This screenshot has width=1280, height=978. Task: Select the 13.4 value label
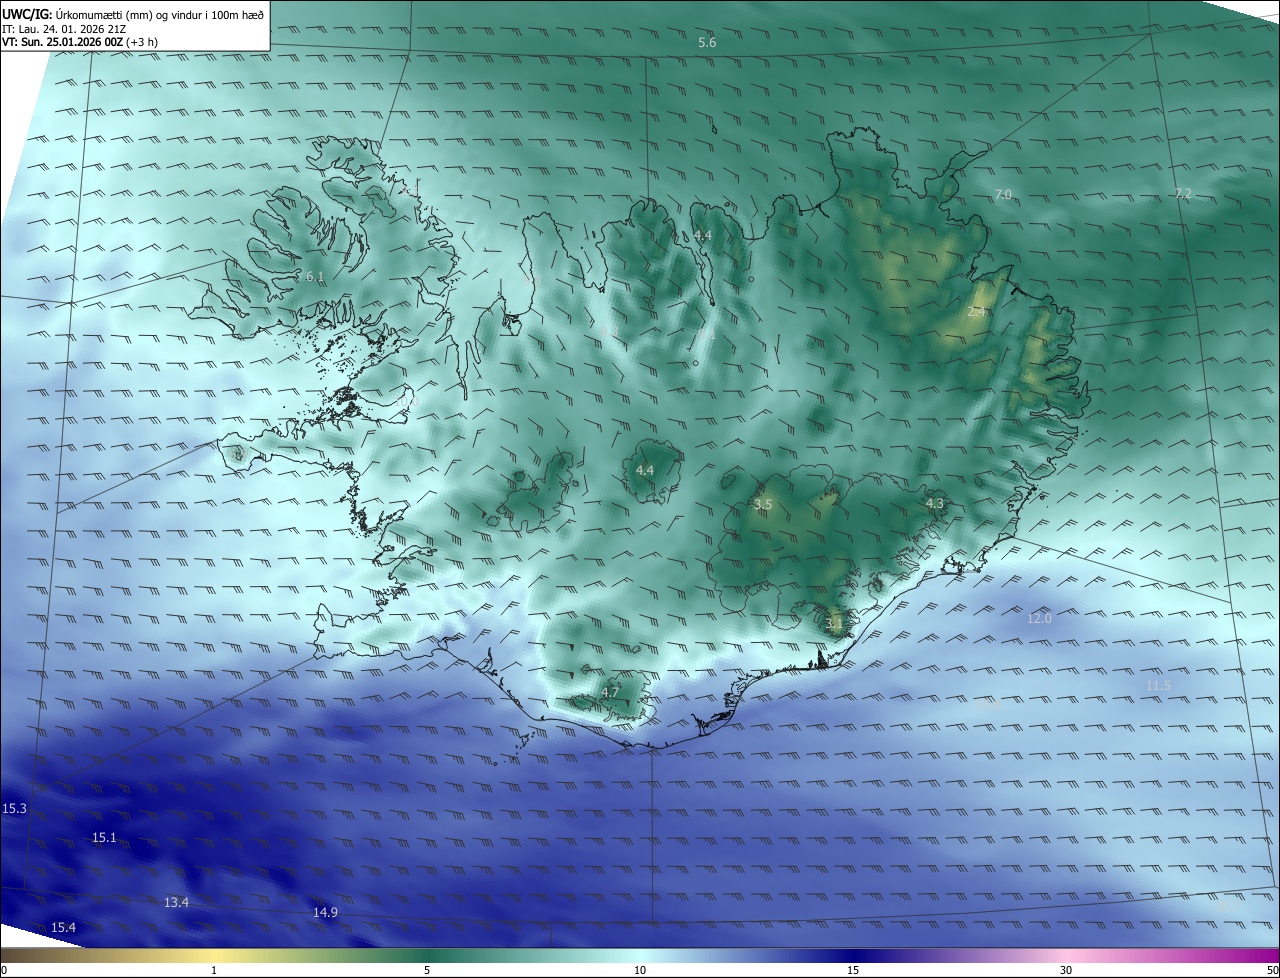point(176,902)
